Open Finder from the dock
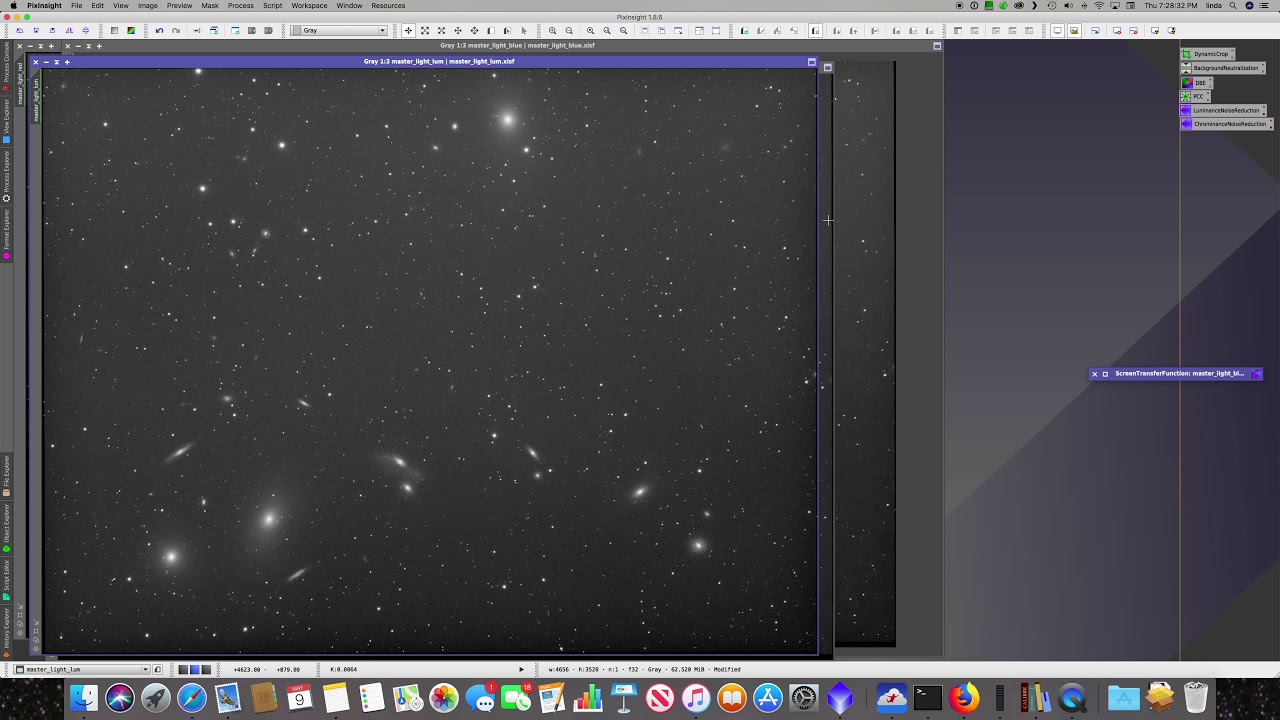This screenshot has height=720, width=1280. [84, 697]
